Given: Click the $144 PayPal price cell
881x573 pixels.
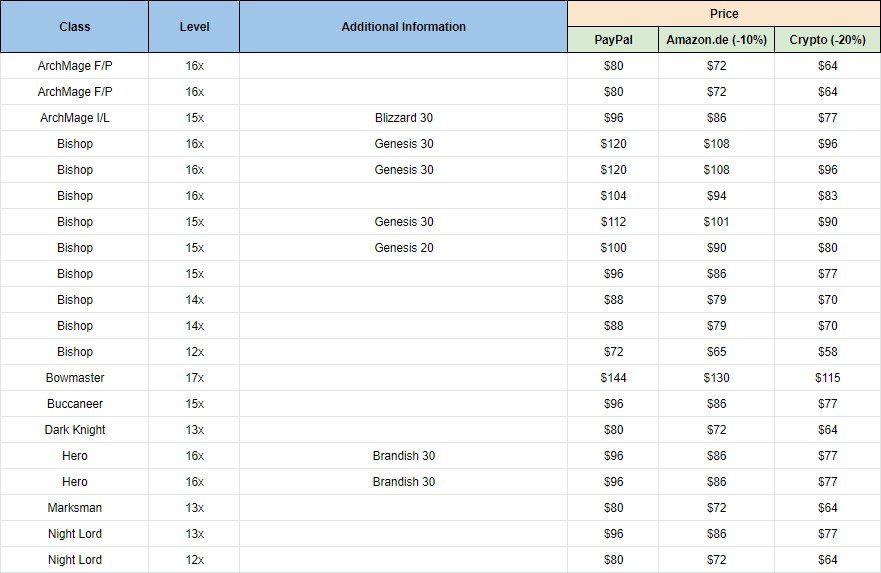Looking at the screenshot, I should click(613, 378).
